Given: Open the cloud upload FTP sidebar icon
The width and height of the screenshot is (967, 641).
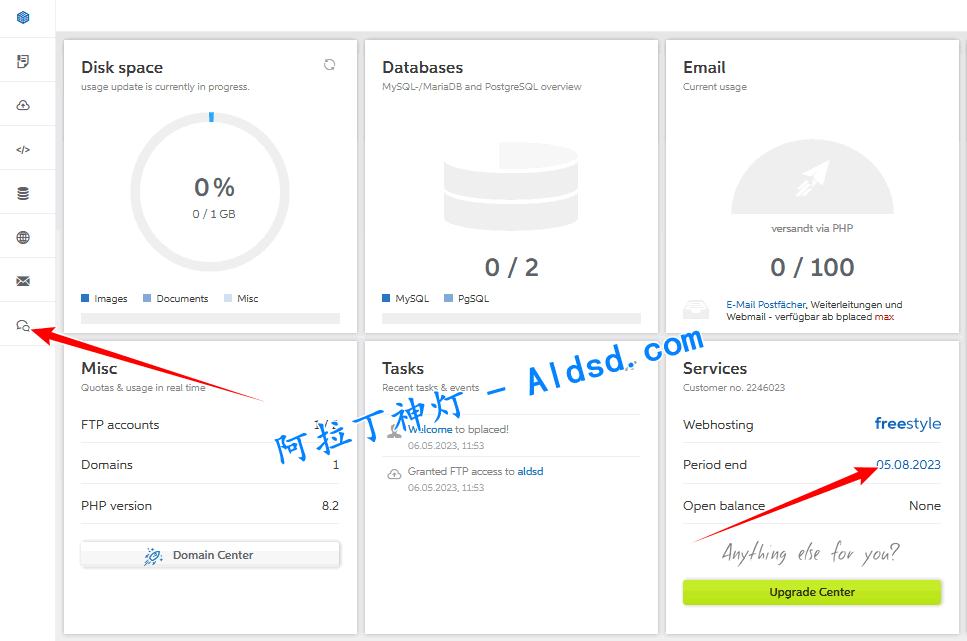Looking at the screenshot, I should click(x=23, y=105).
